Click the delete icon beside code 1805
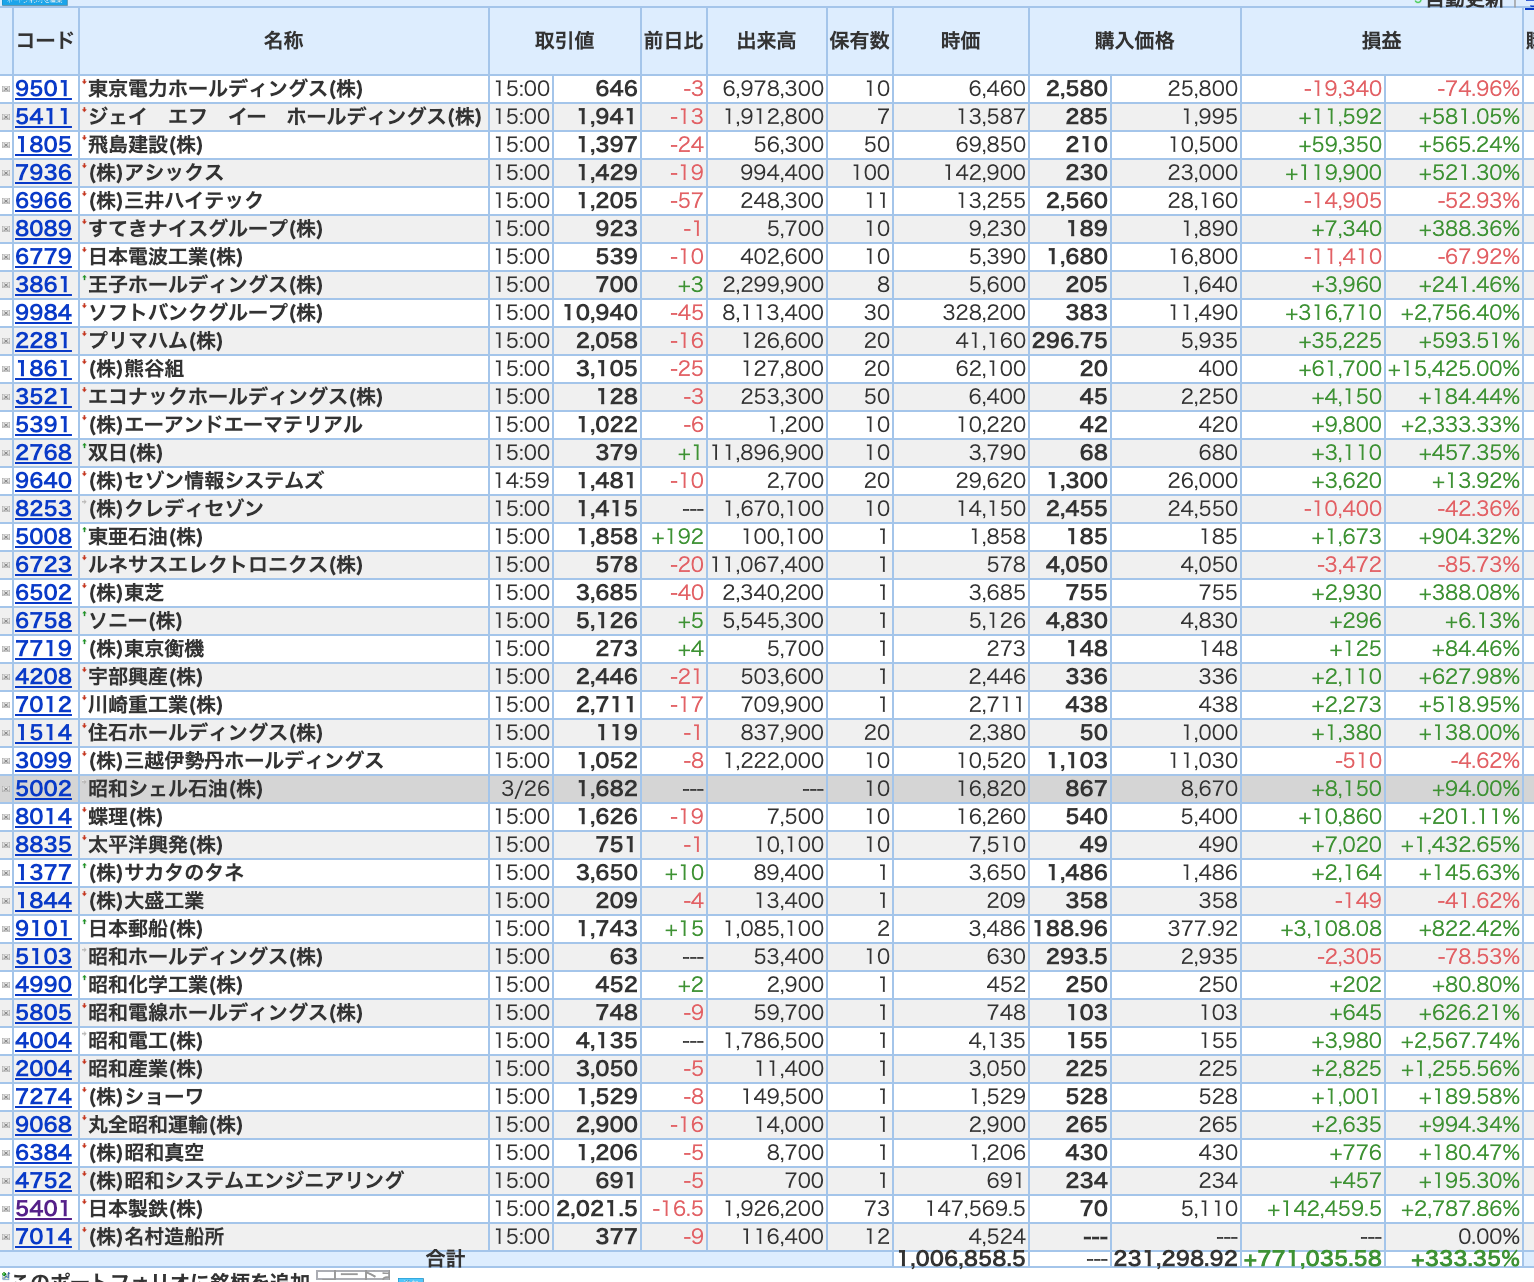 point(6,146)
